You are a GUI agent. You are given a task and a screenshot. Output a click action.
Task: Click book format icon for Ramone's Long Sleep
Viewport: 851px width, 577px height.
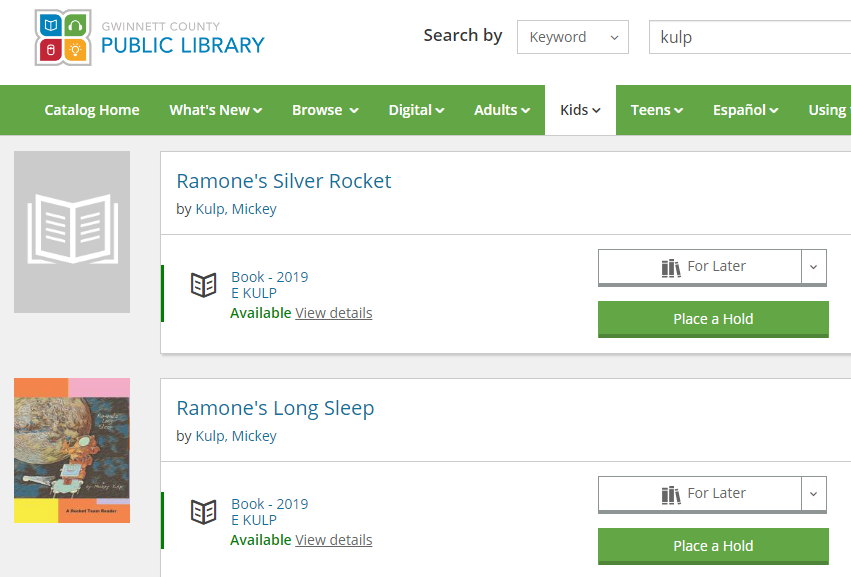point(204,512)
